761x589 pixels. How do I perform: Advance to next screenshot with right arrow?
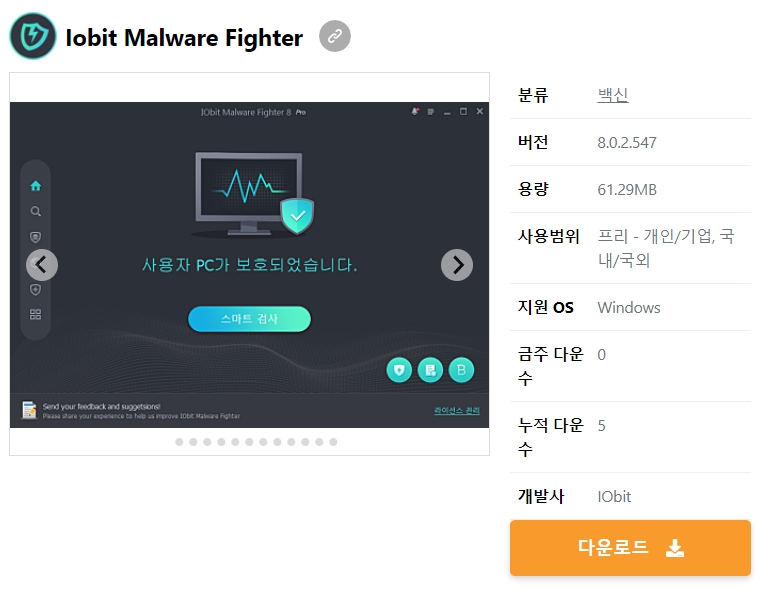(457, 265)
